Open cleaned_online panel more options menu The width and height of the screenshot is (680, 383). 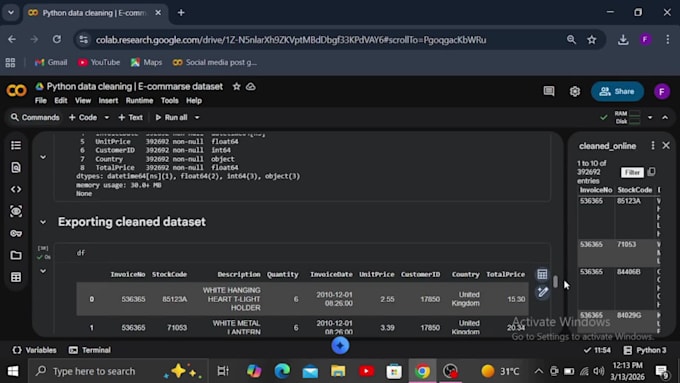[653, 146]
